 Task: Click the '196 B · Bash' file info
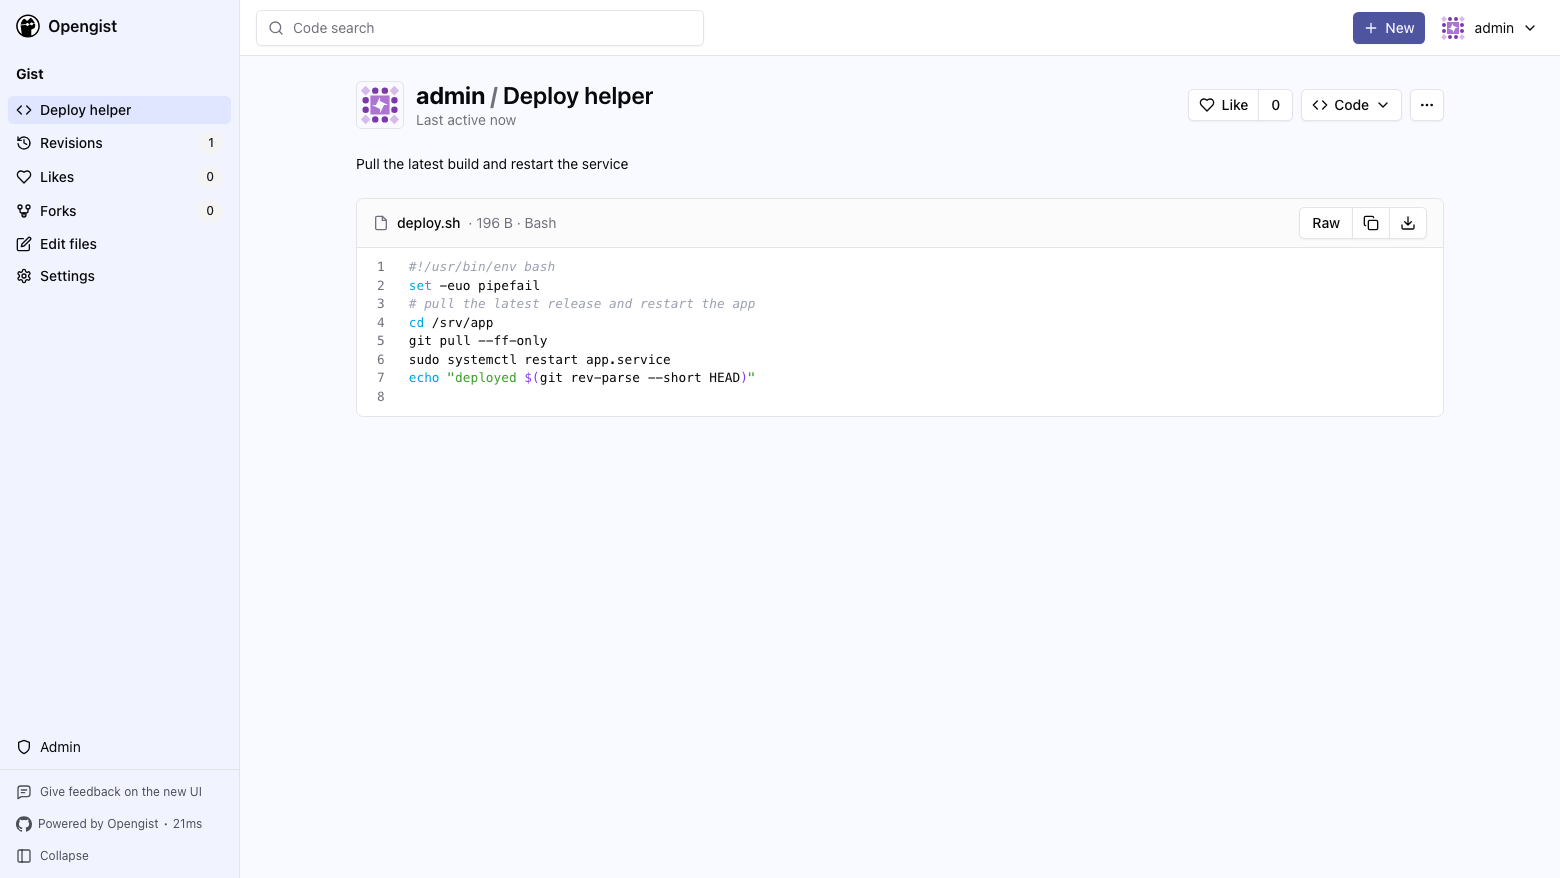[x=516, y=223]
